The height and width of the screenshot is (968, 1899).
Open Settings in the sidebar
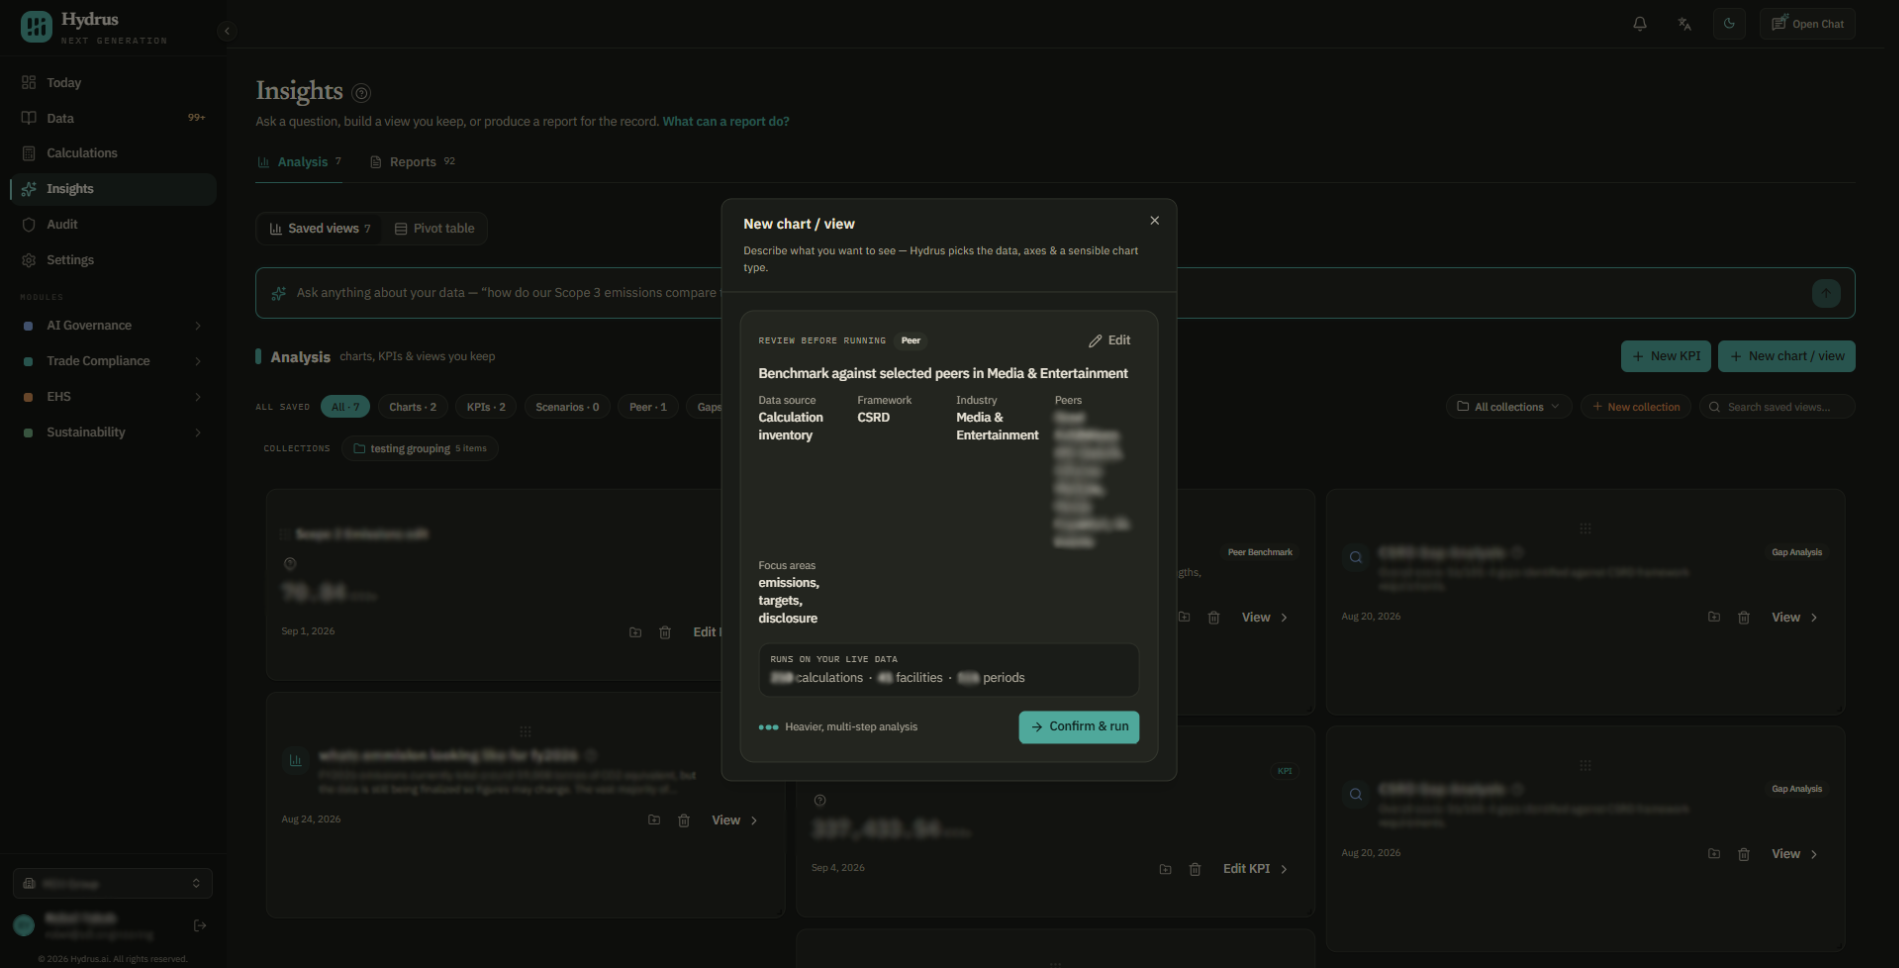tap(113, 260)
